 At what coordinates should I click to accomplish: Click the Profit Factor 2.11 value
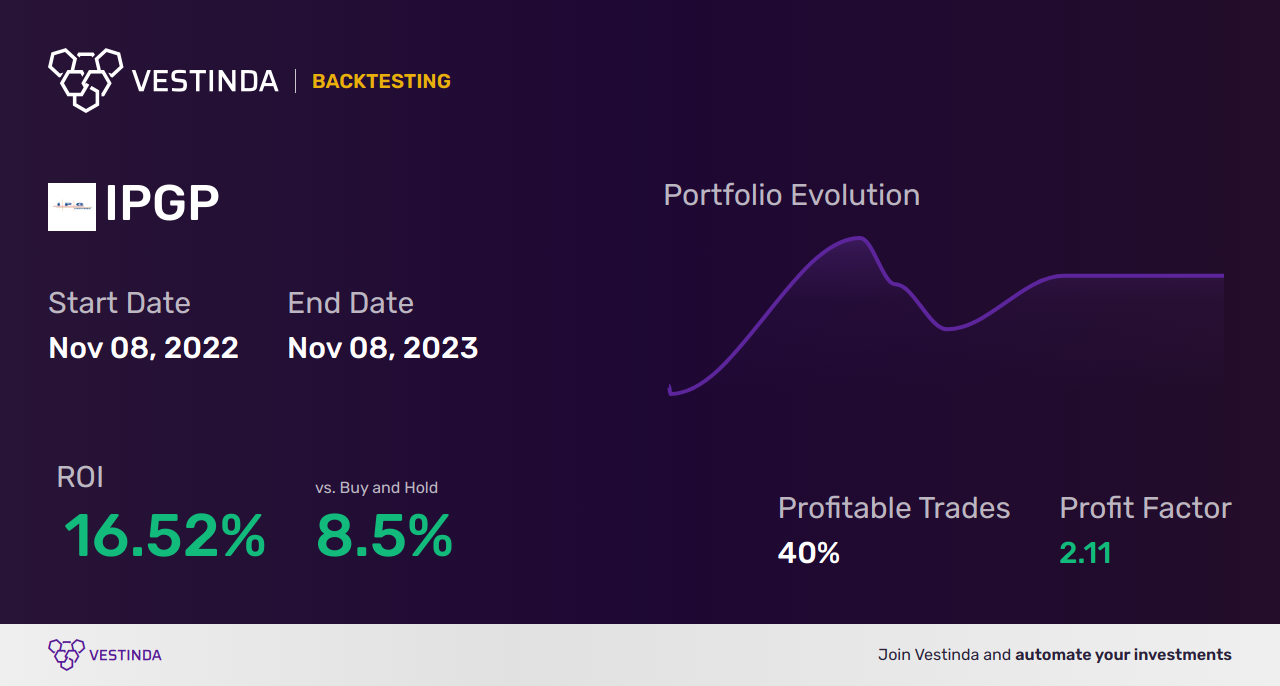(1085, 552)
